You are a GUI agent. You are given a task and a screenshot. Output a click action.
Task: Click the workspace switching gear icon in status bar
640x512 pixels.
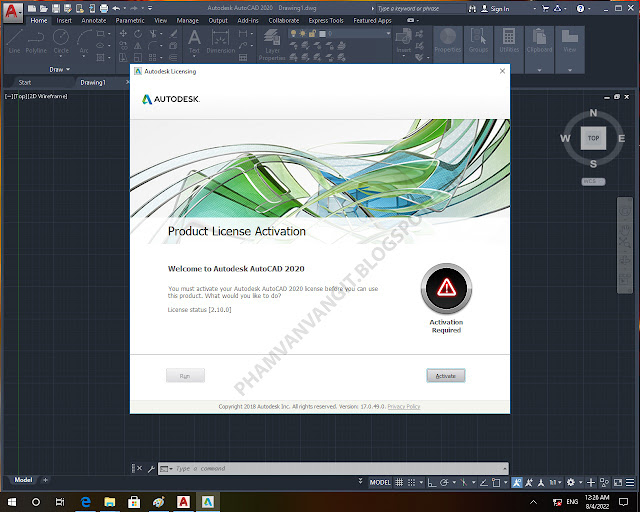tap(571, 483)
